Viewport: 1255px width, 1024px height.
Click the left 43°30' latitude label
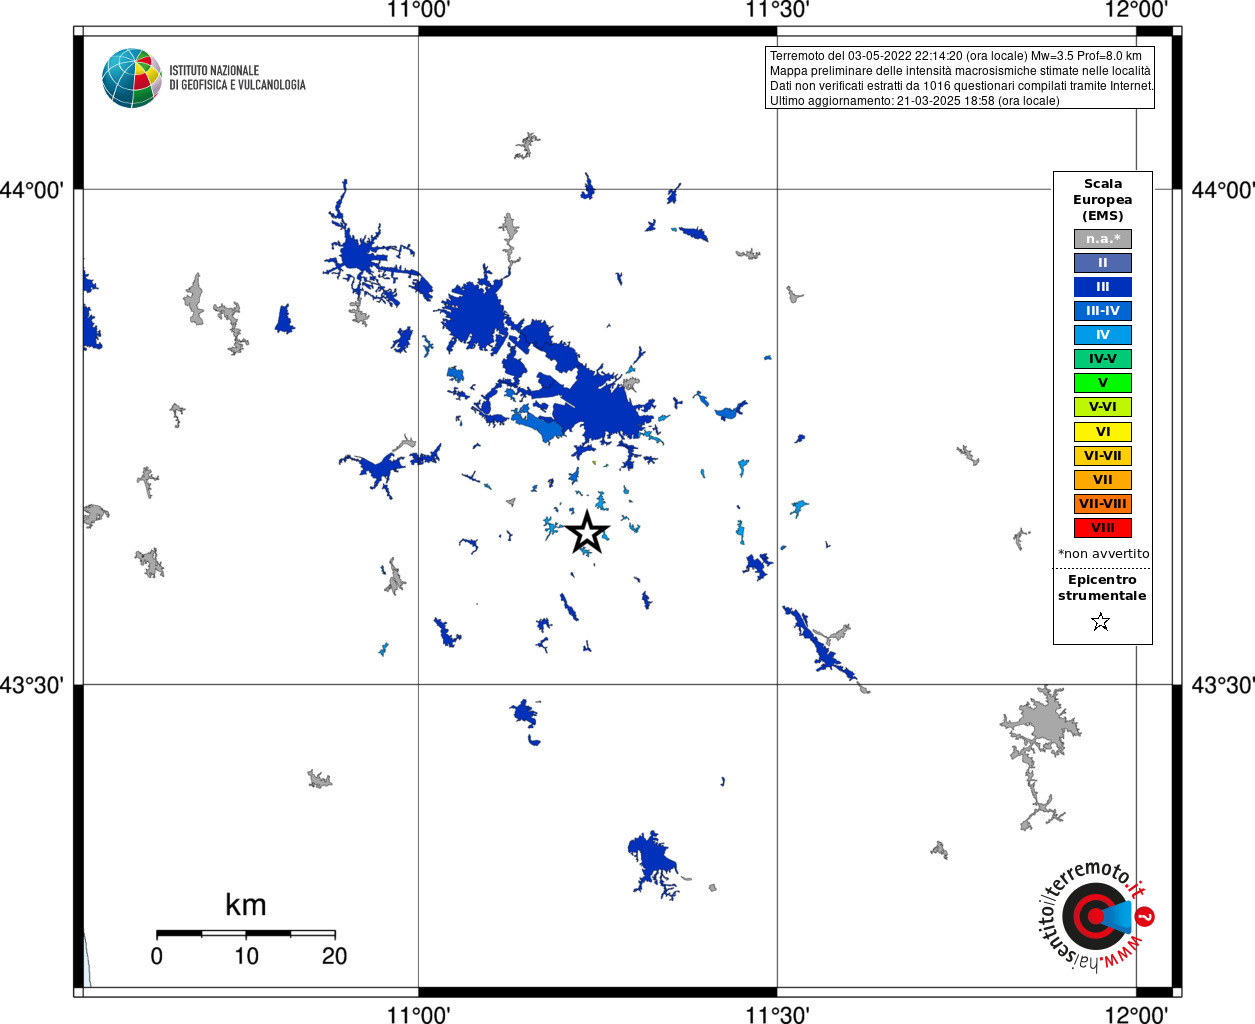coord(32,685)
